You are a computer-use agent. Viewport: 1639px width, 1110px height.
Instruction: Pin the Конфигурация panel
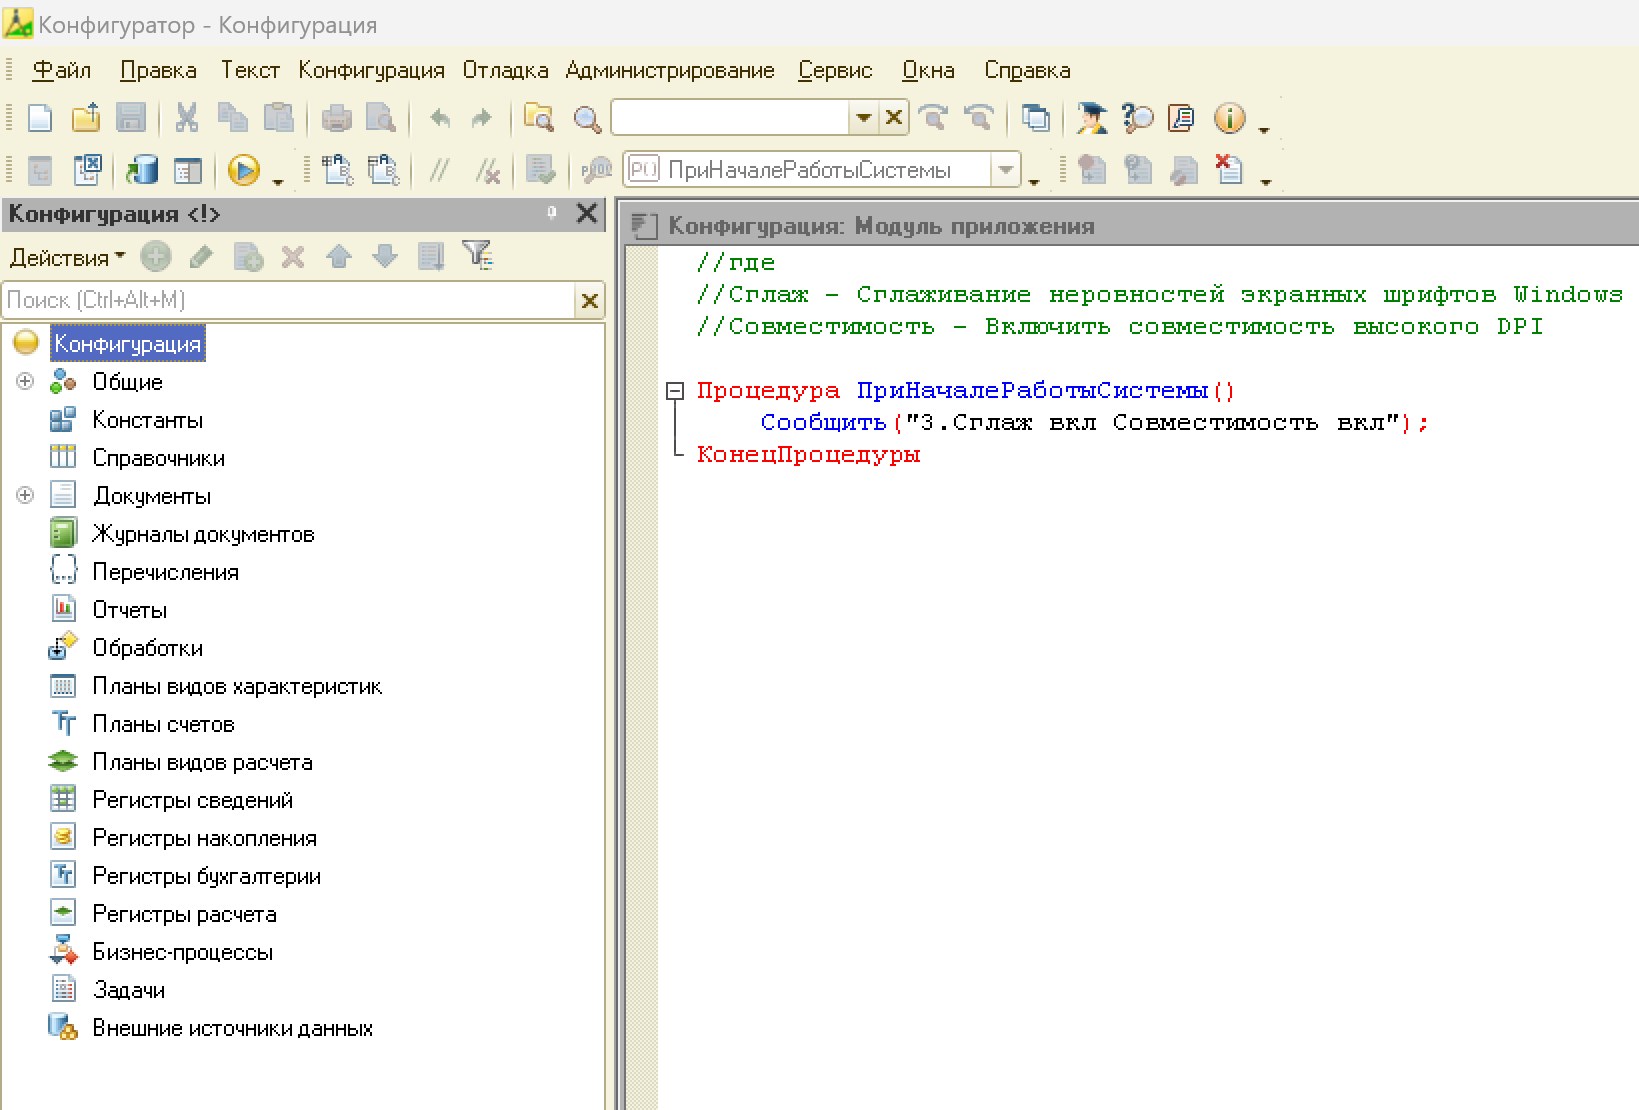point(551,212)
